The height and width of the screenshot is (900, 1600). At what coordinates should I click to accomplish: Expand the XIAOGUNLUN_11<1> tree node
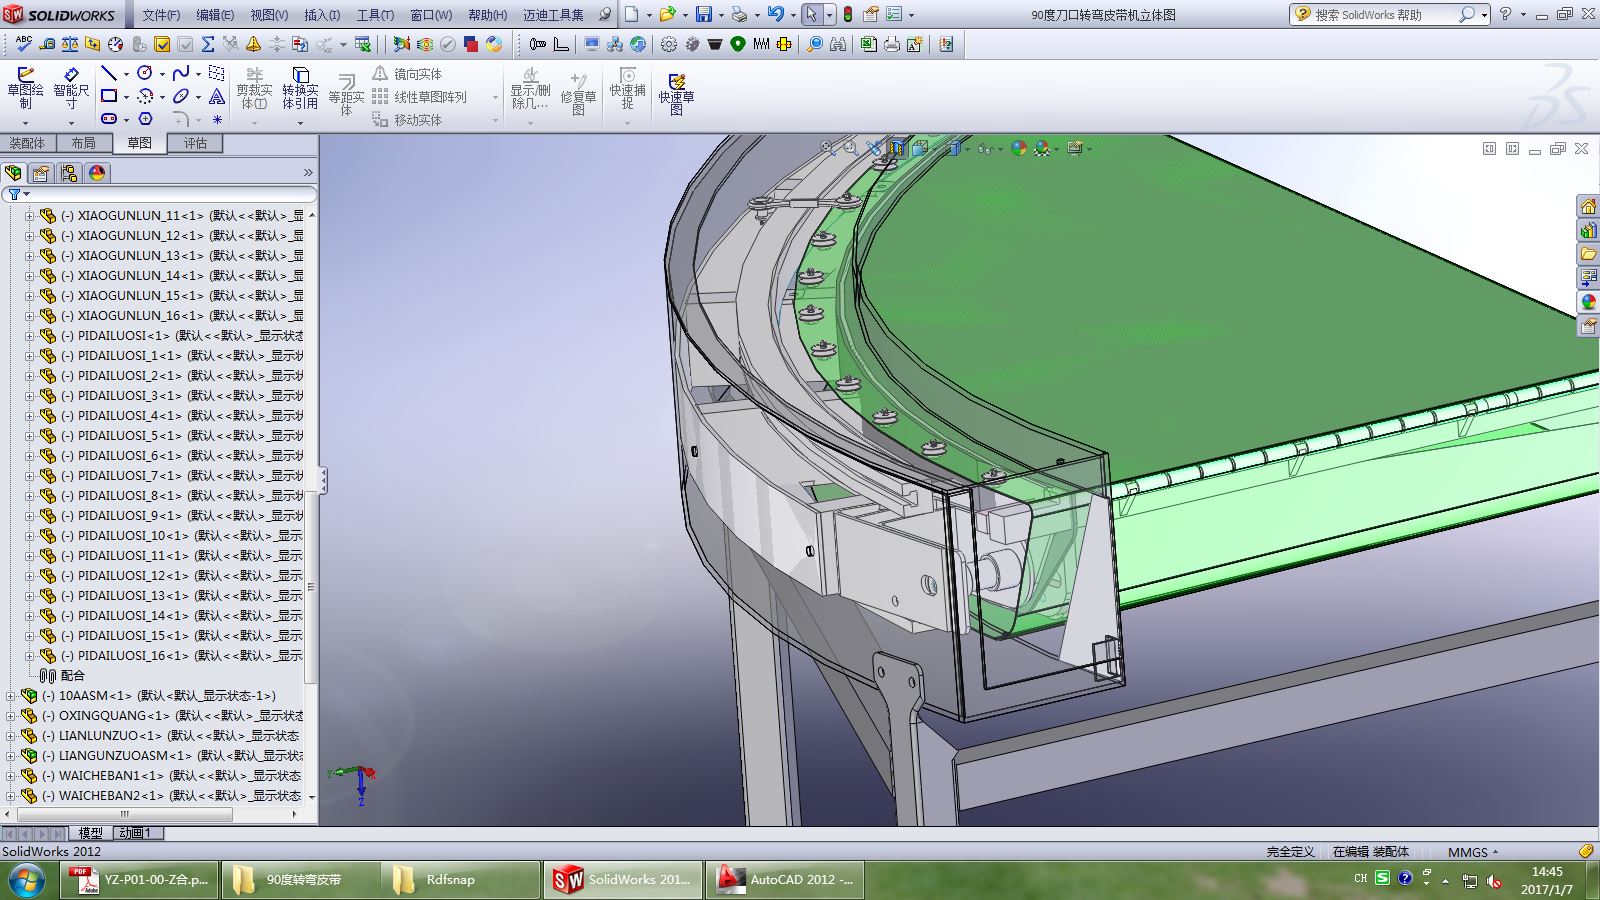[x=29, y=215]
